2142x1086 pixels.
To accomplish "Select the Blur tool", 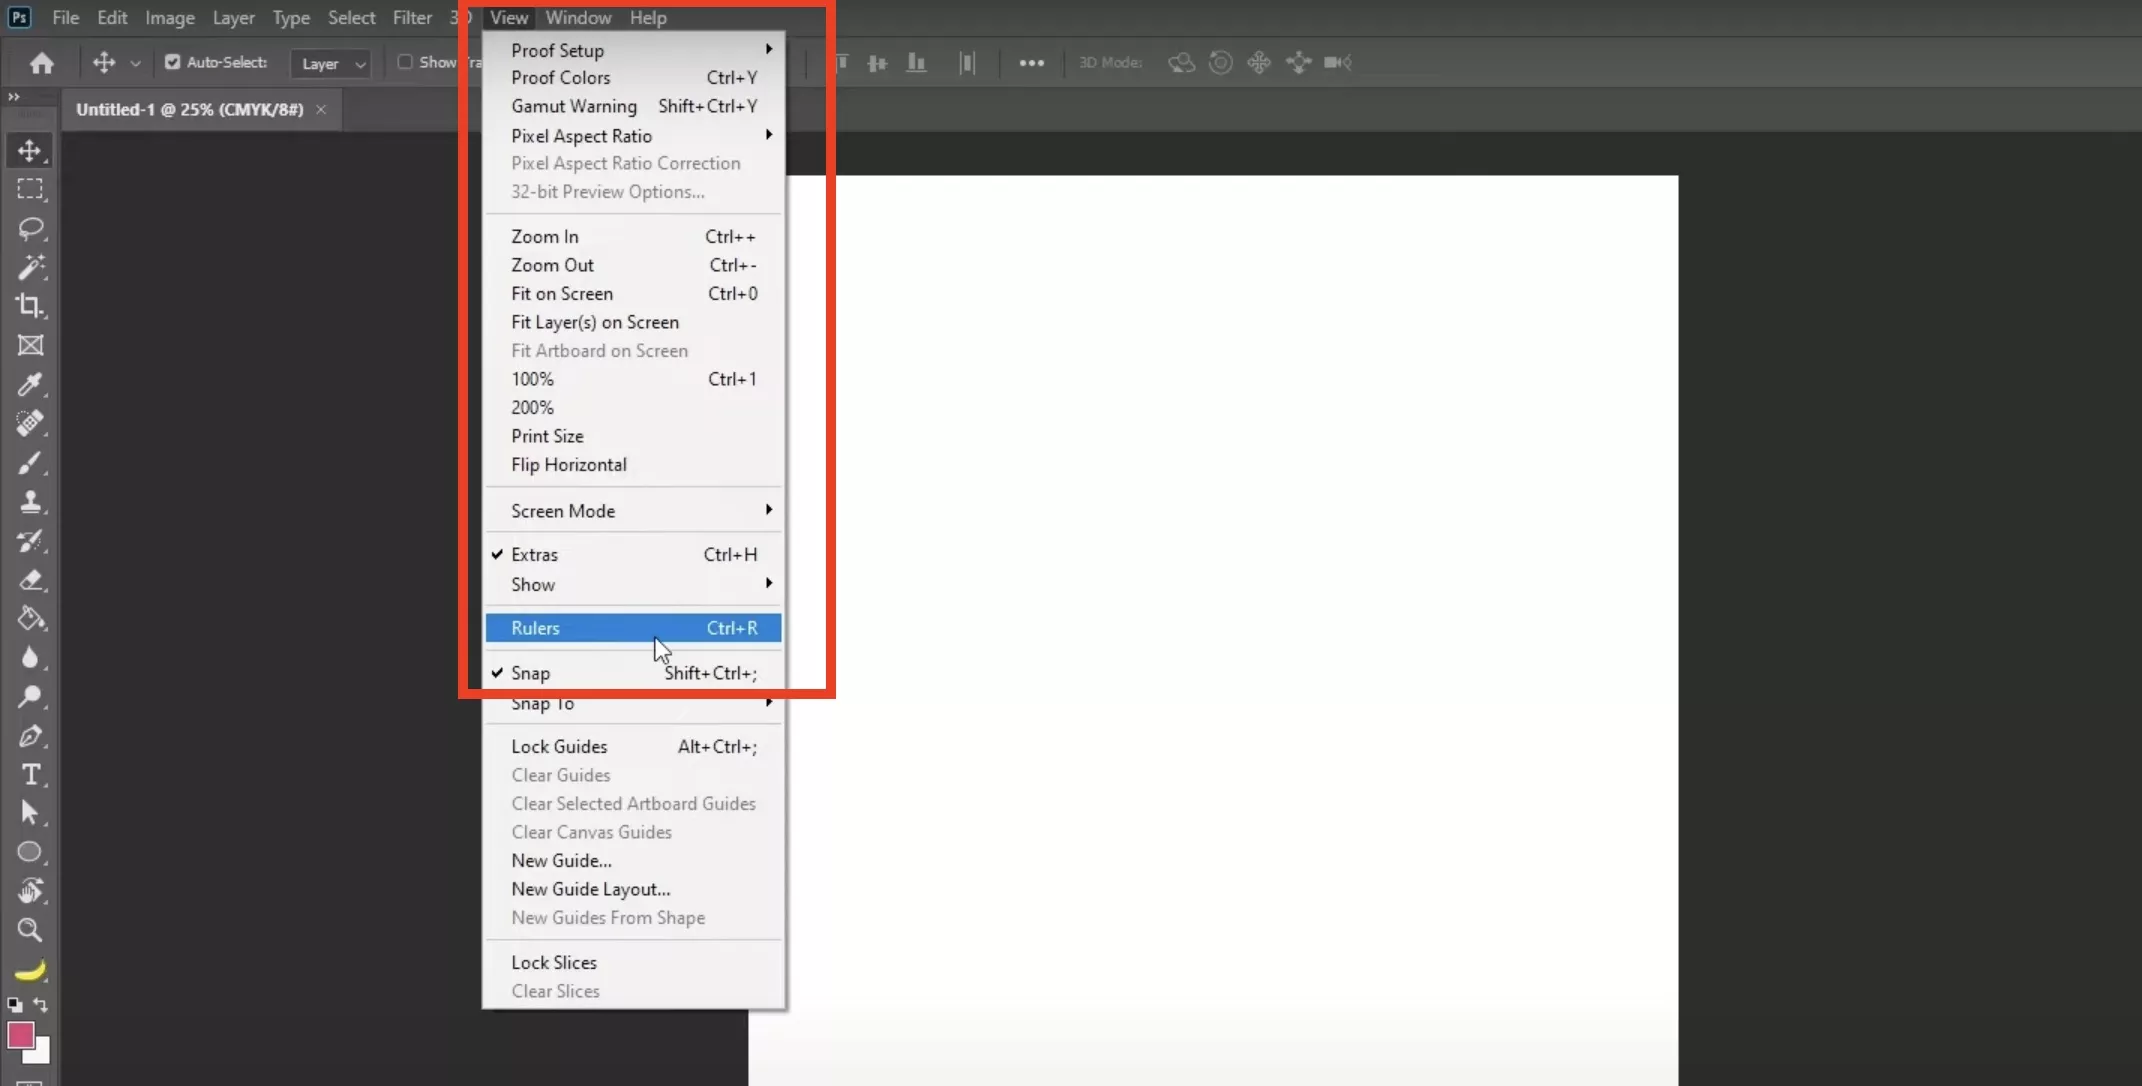I will click(30, 657).
